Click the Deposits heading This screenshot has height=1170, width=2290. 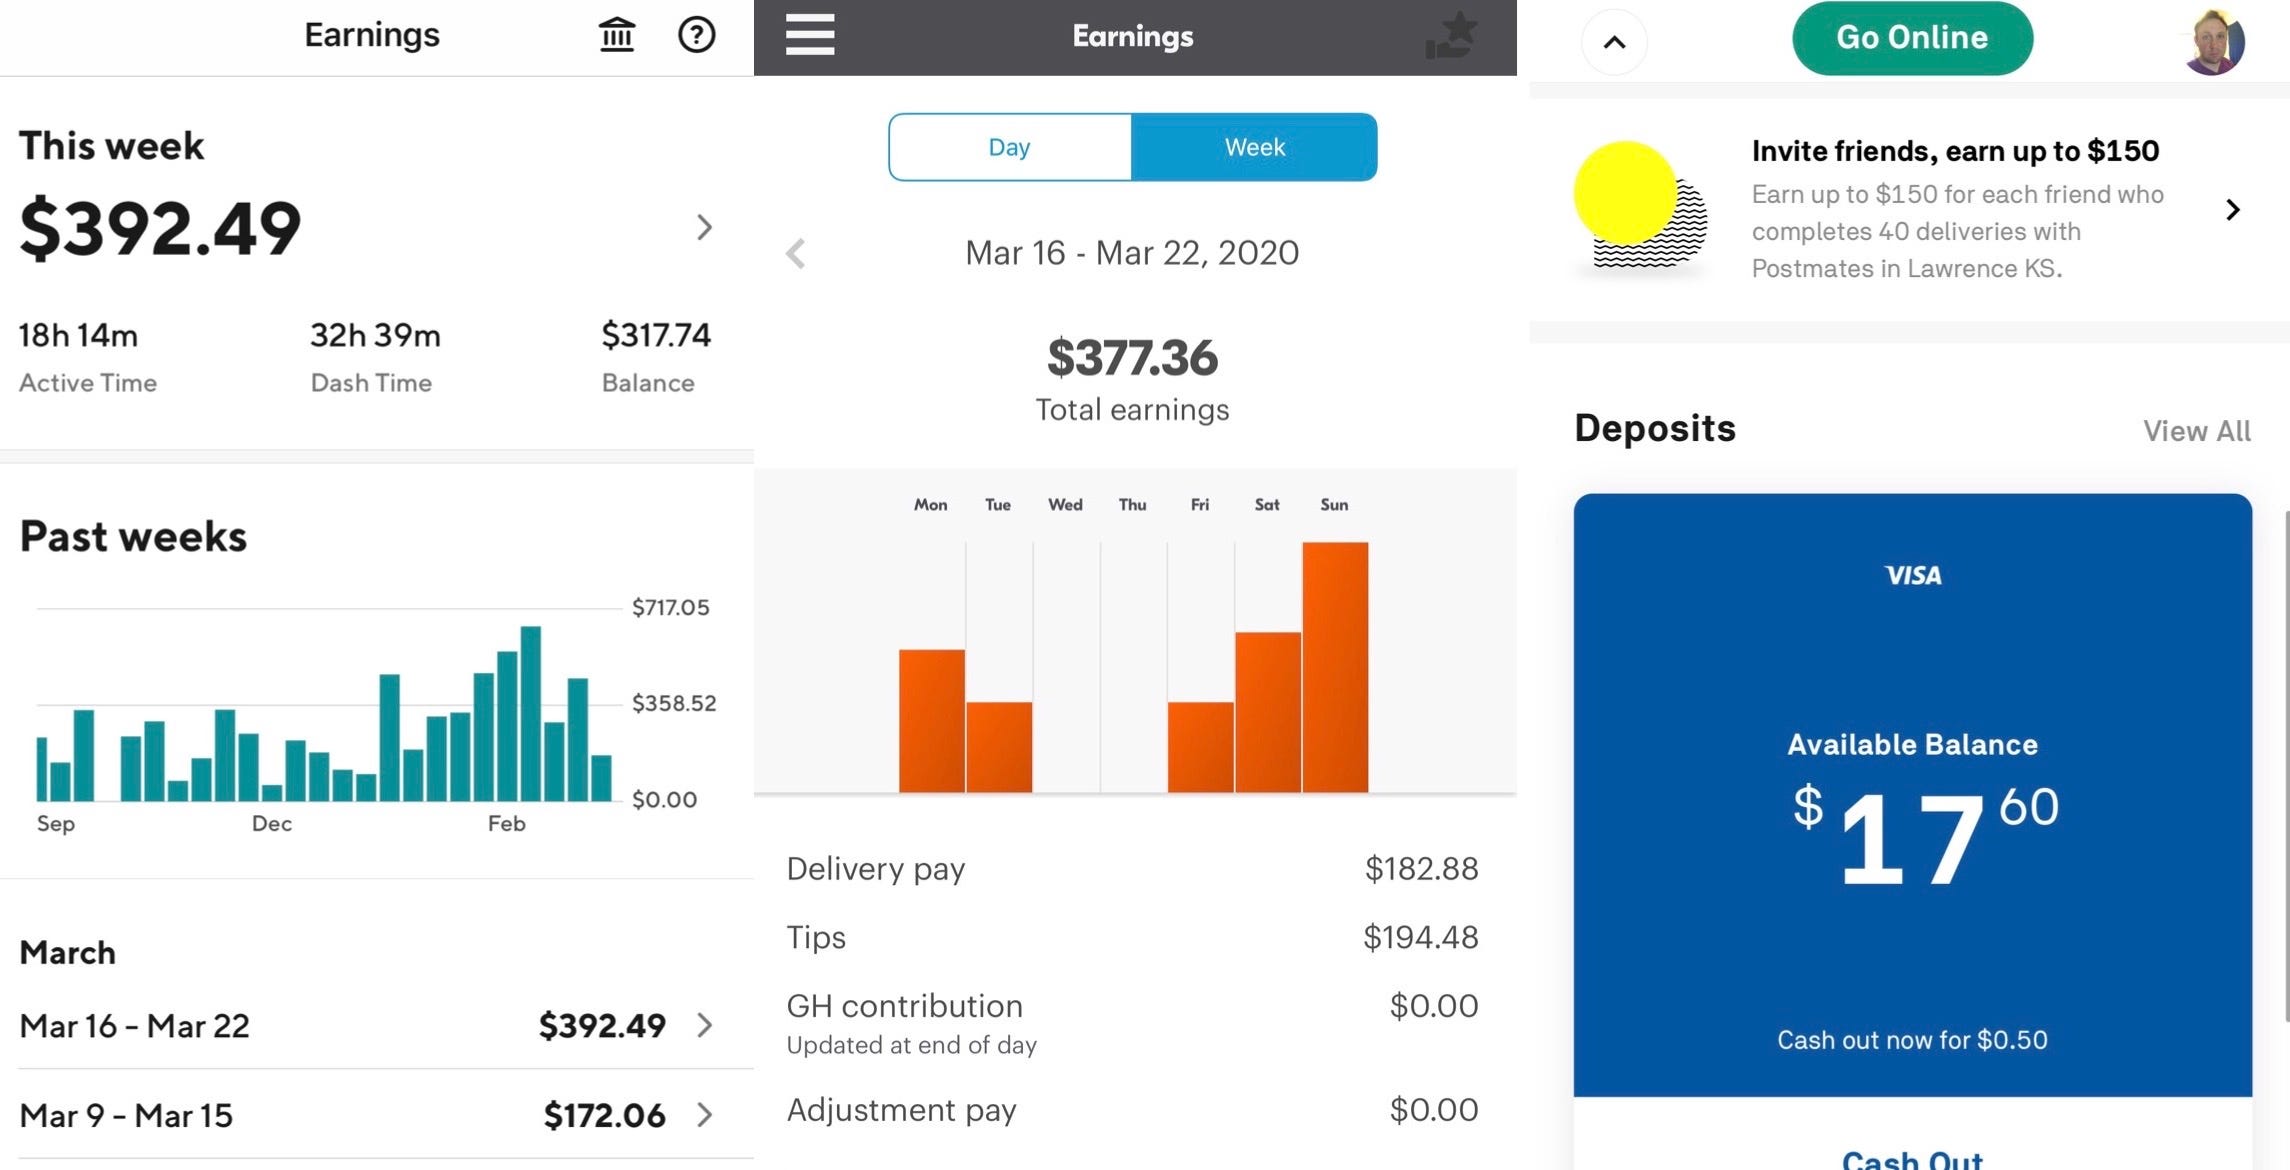[1655, 429]
